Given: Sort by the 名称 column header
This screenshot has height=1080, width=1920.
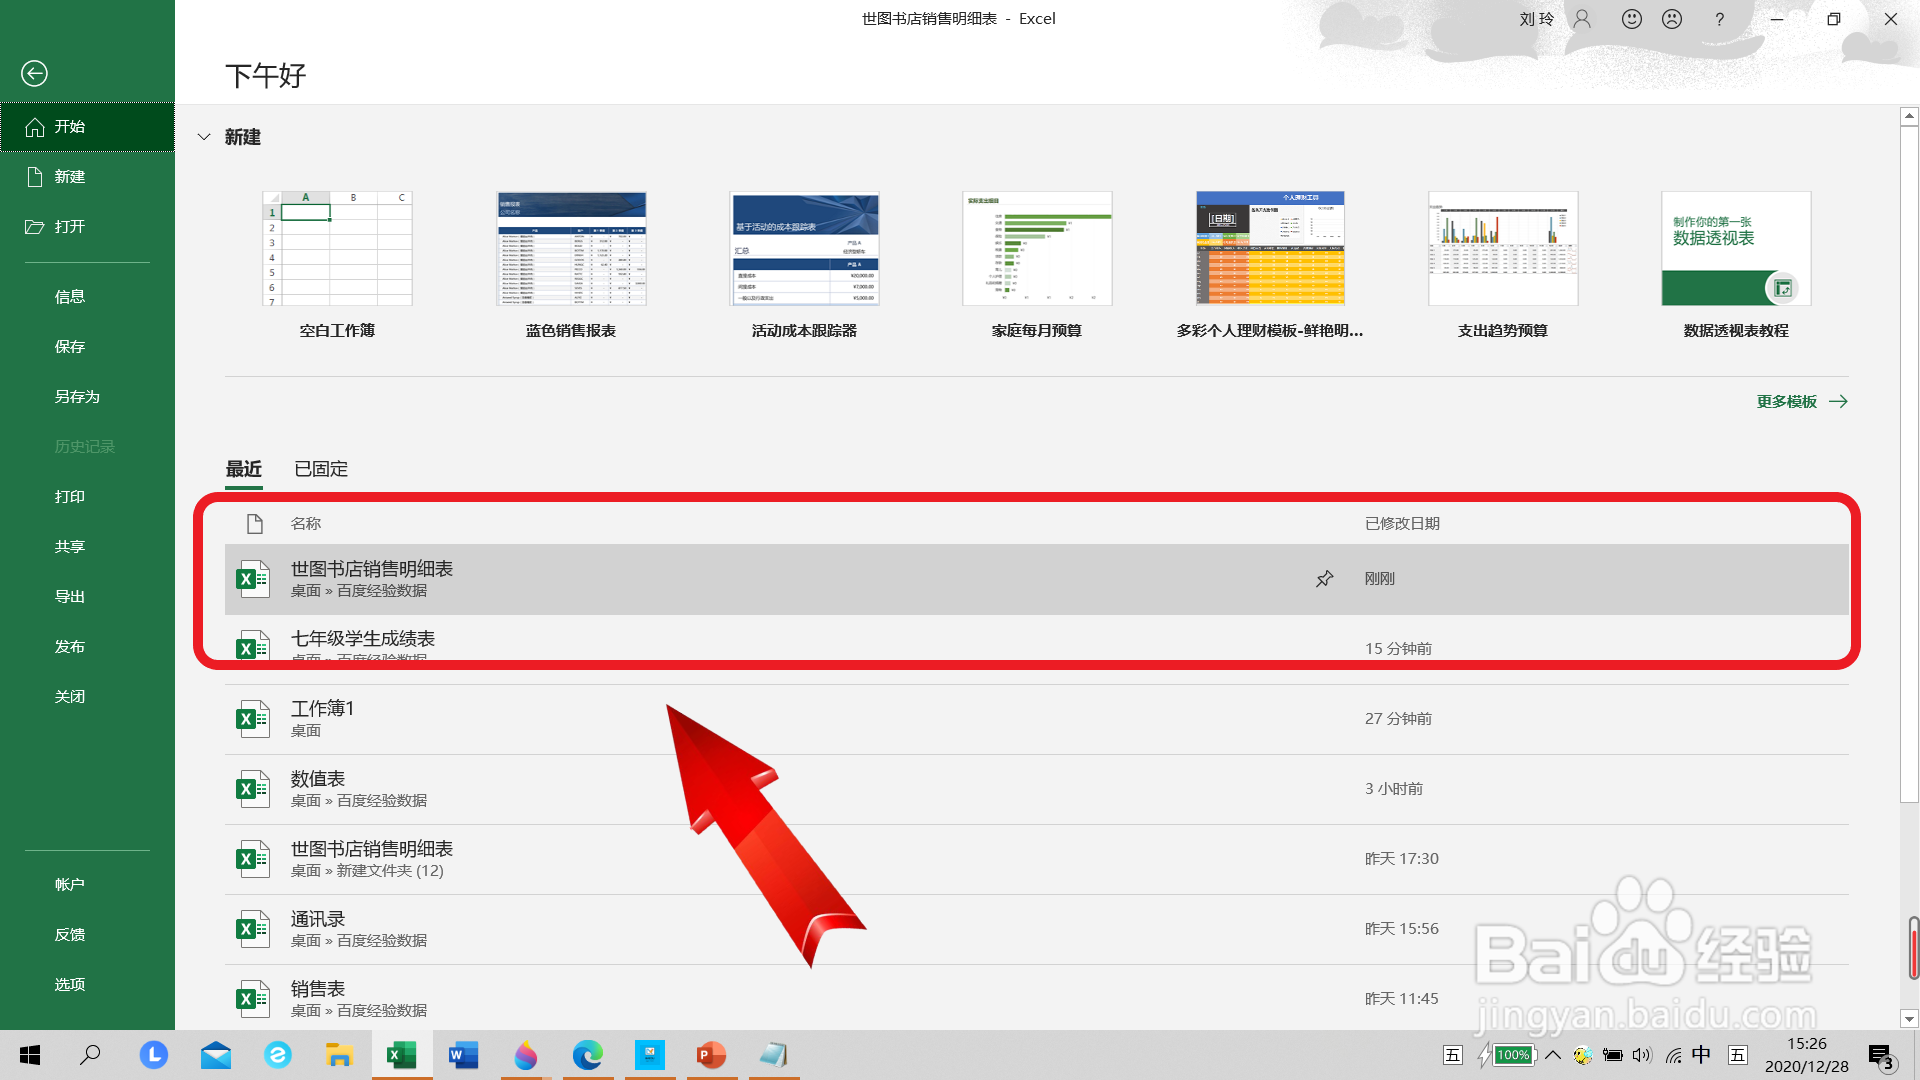Looking at the screenshot, I should tap(306, 524).
